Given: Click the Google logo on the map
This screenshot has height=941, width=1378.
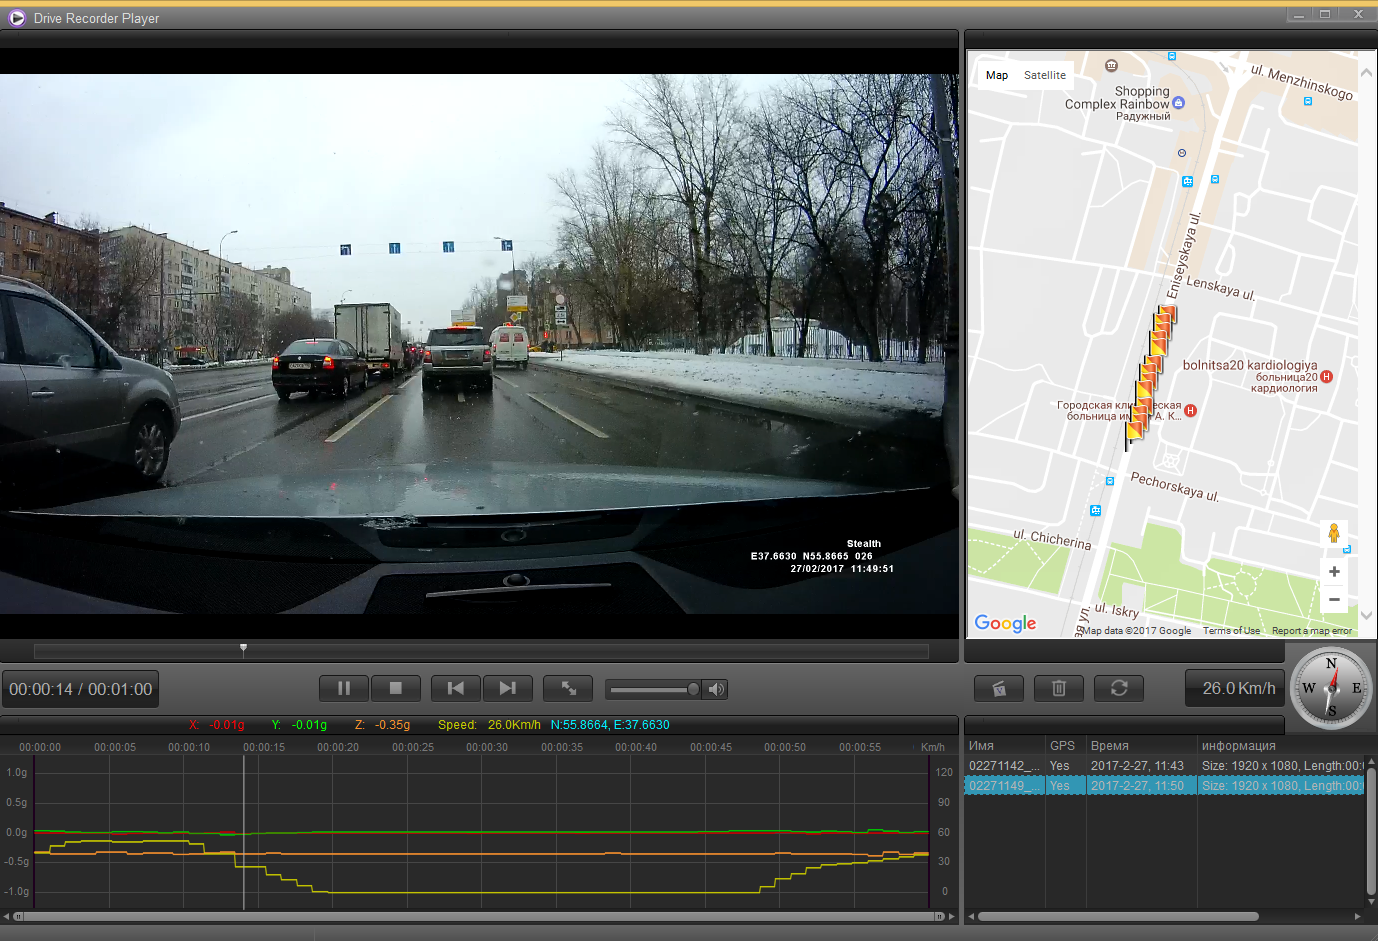Looking at the screenshot, I should pos(1005,623).
